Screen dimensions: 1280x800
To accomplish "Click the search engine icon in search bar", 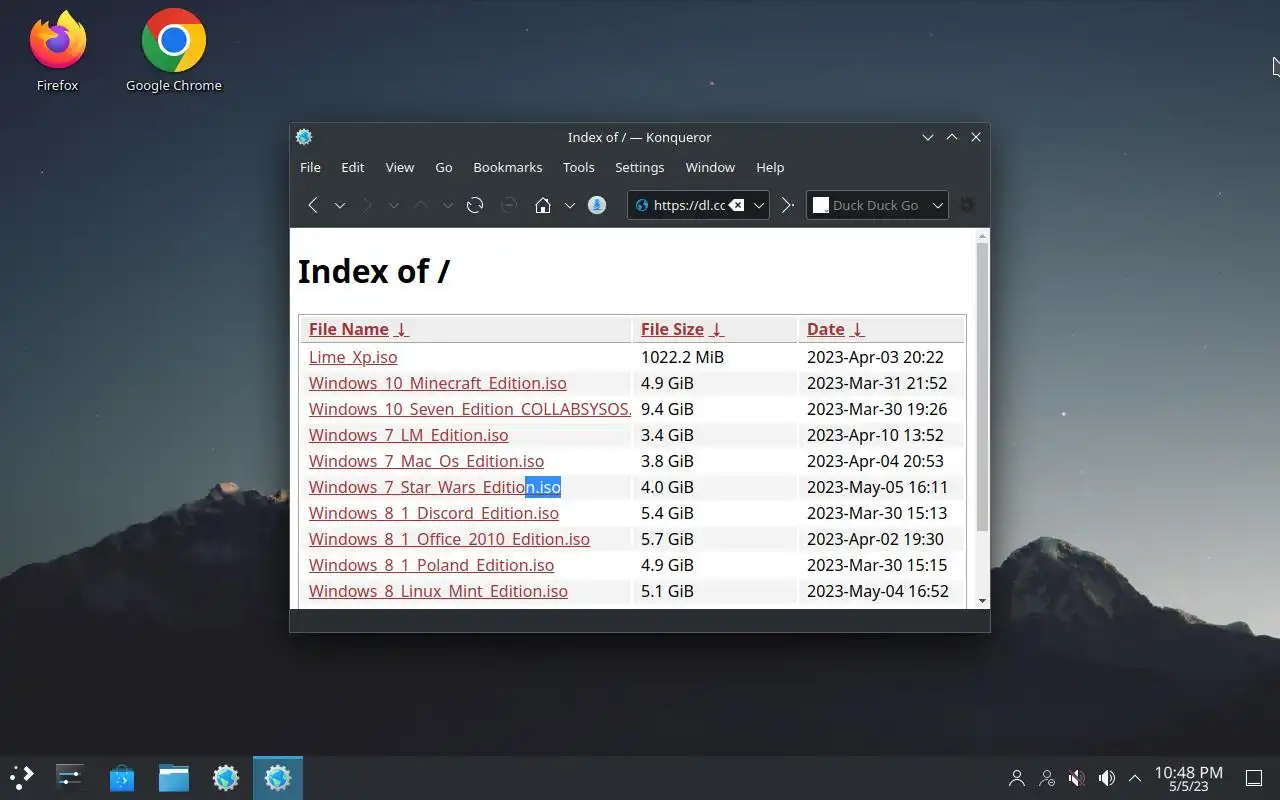I will click(821, 205).
